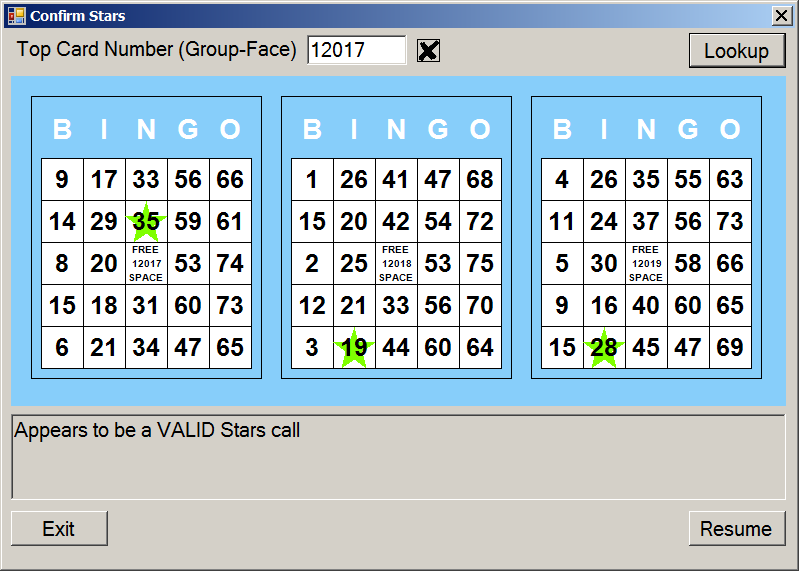
Task: Click number 1 on card 12018
Action: (312, 180)
